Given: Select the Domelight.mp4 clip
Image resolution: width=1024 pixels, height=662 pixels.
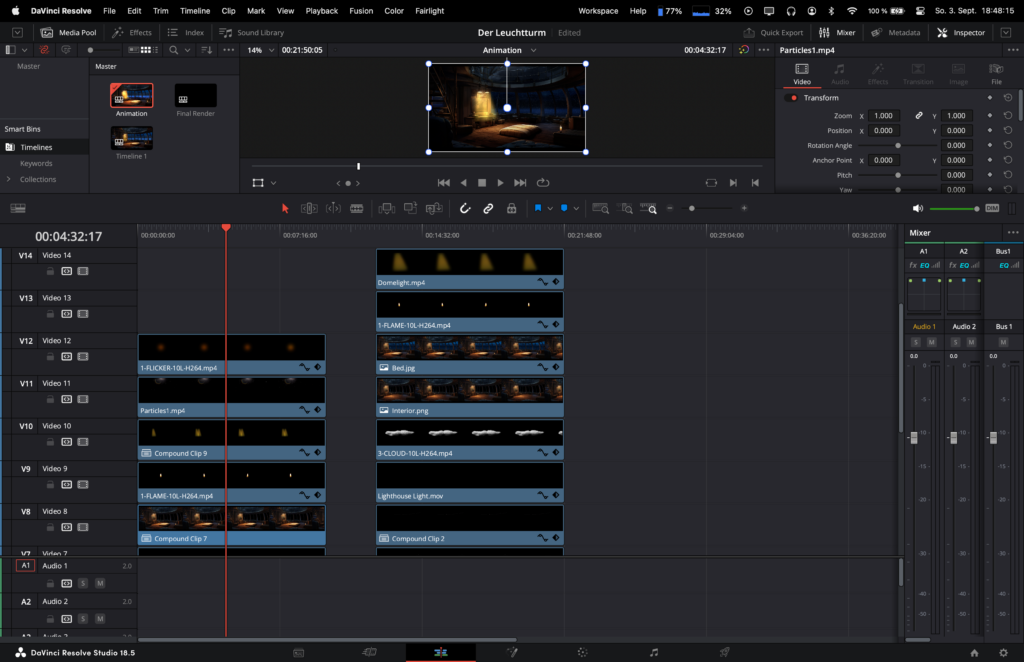Looking at the screenshot, I should [x=470, y=269].
